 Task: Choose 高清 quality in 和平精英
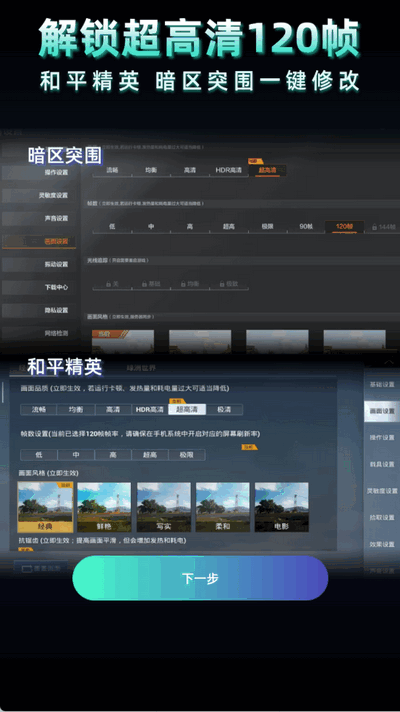pos(113,410)
